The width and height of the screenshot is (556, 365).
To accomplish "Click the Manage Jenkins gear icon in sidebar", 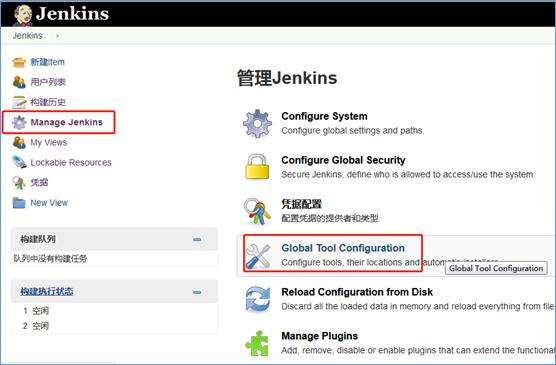I will (19, 122).
